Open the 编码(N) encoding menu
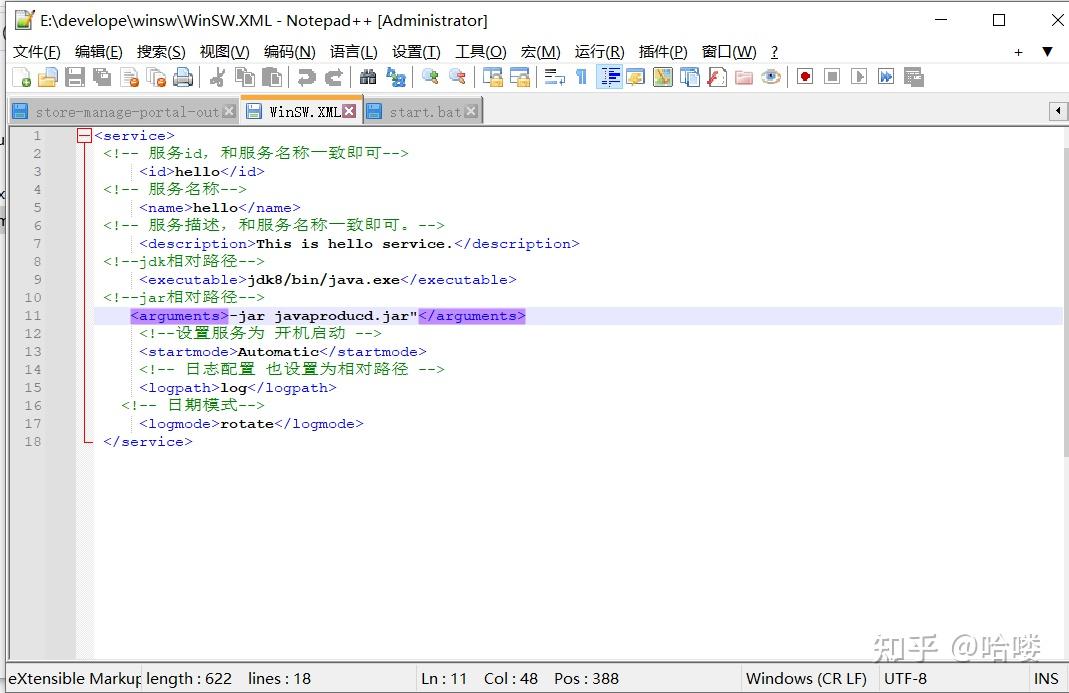 point(289,52)
